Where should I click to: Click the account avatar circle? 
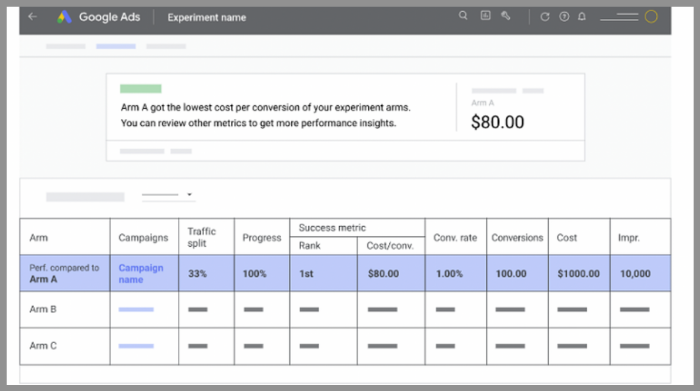coord(651,17)
